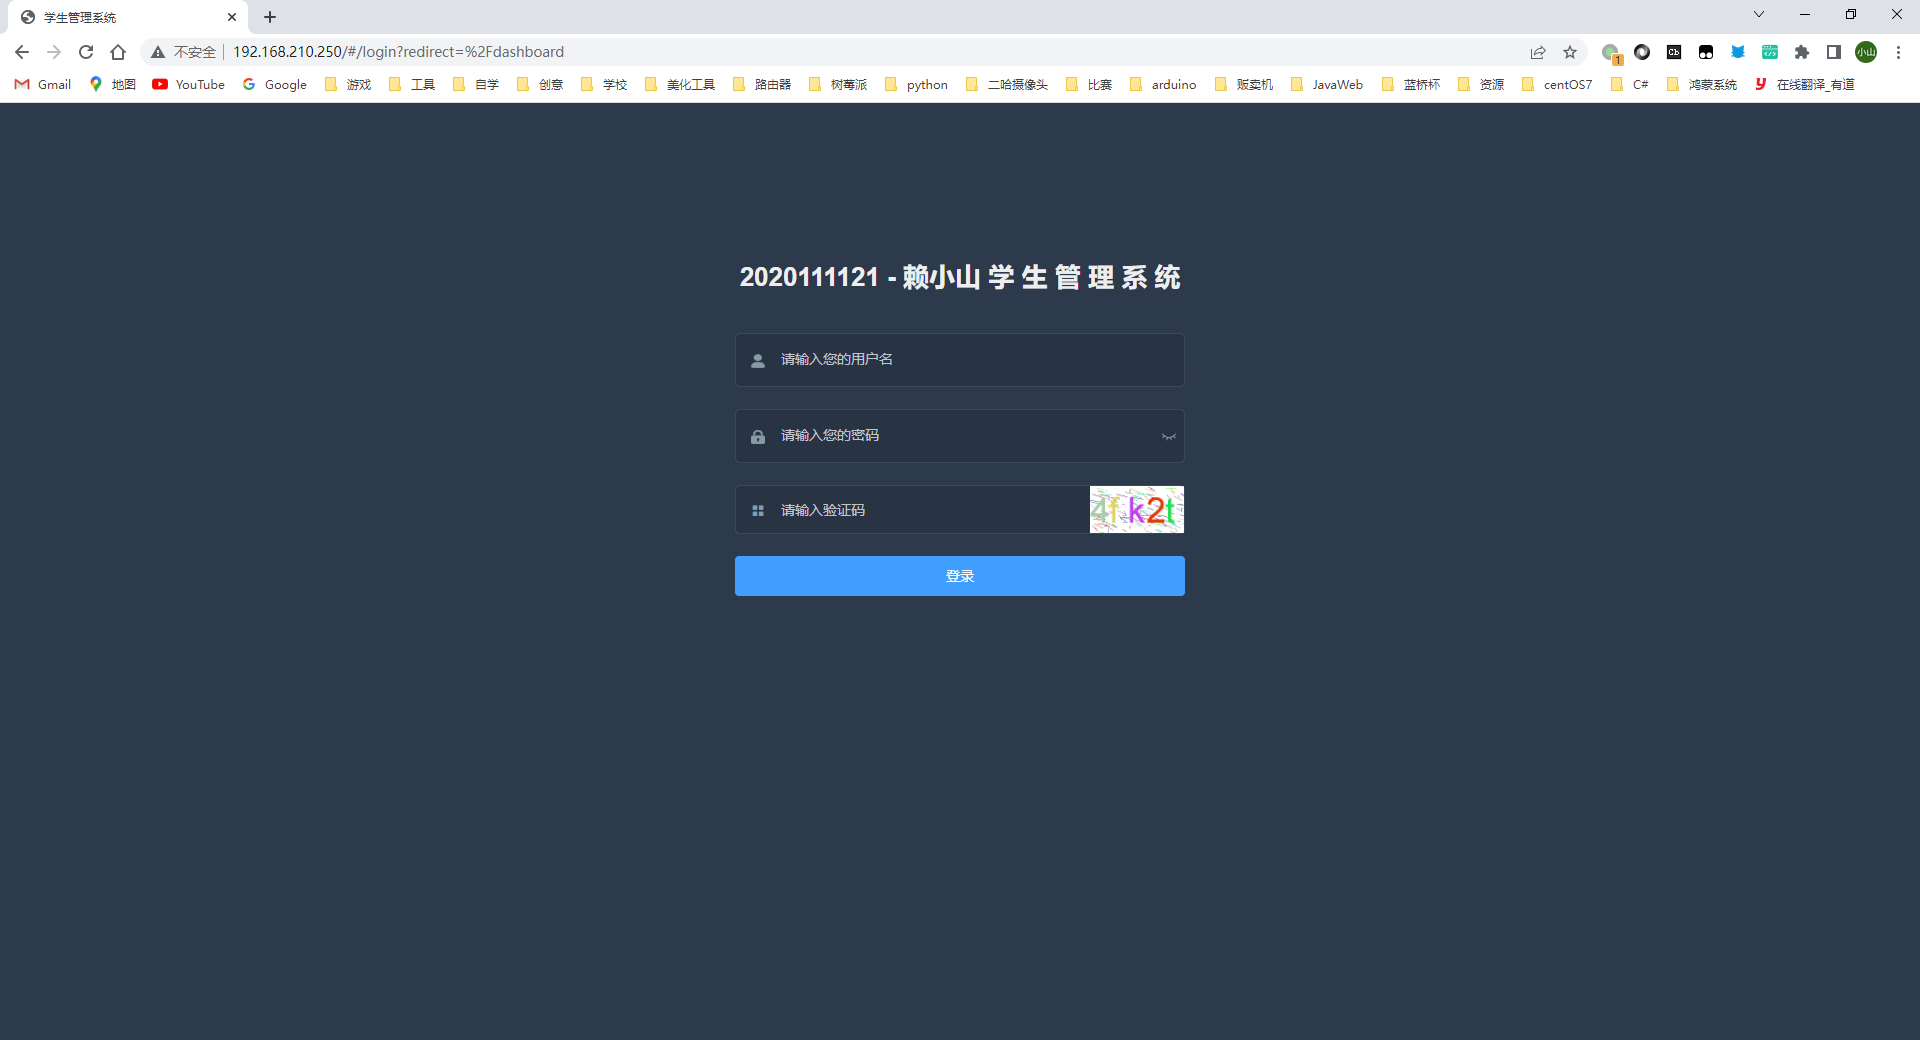The image size is (1920, 1040).
Task: Toggle password visibility eye icon
Action: click(x=1168, y=436)
